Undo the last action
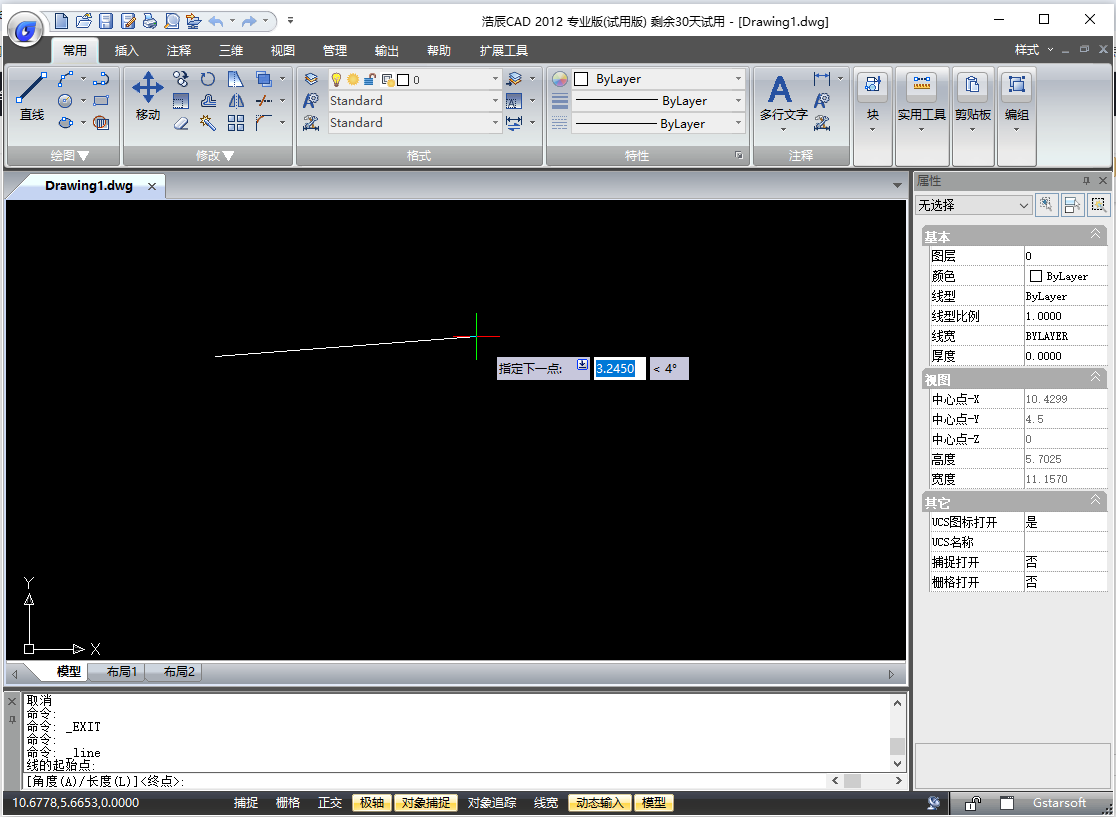 216,21
